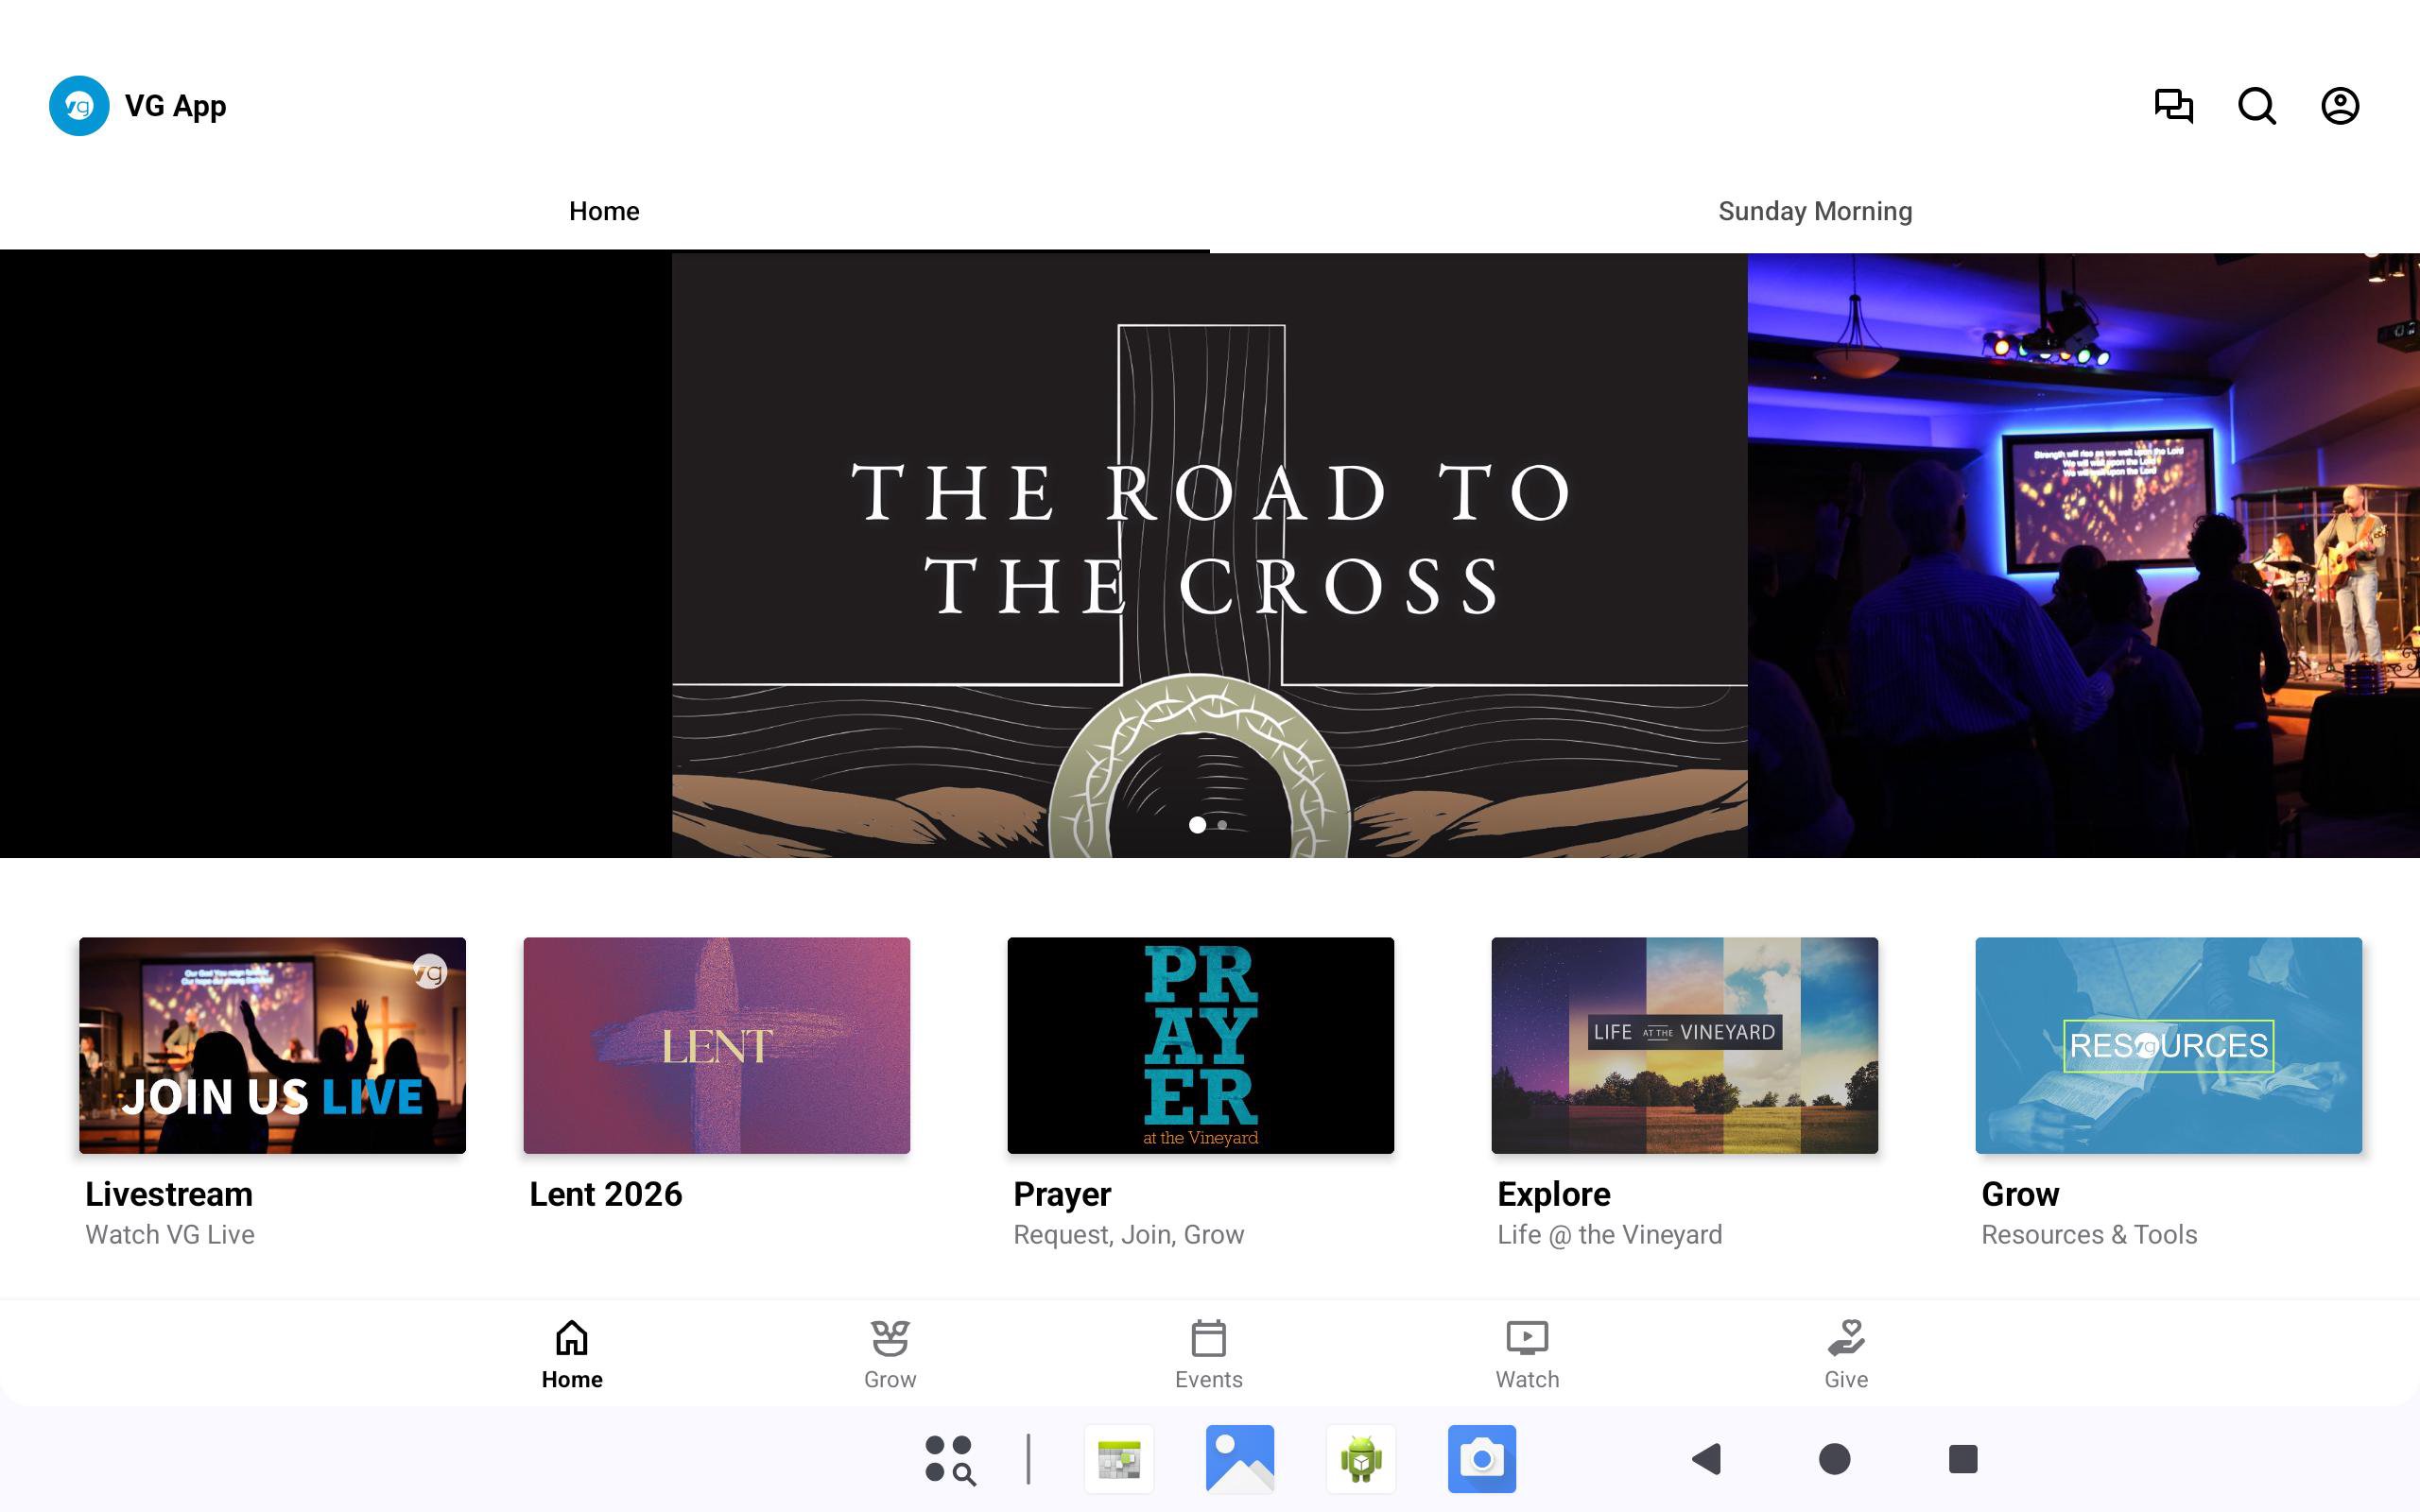Screen dimensions: 2420x1512
Task: Launch the camera app from taskbar
Action: point(1481,1459)
